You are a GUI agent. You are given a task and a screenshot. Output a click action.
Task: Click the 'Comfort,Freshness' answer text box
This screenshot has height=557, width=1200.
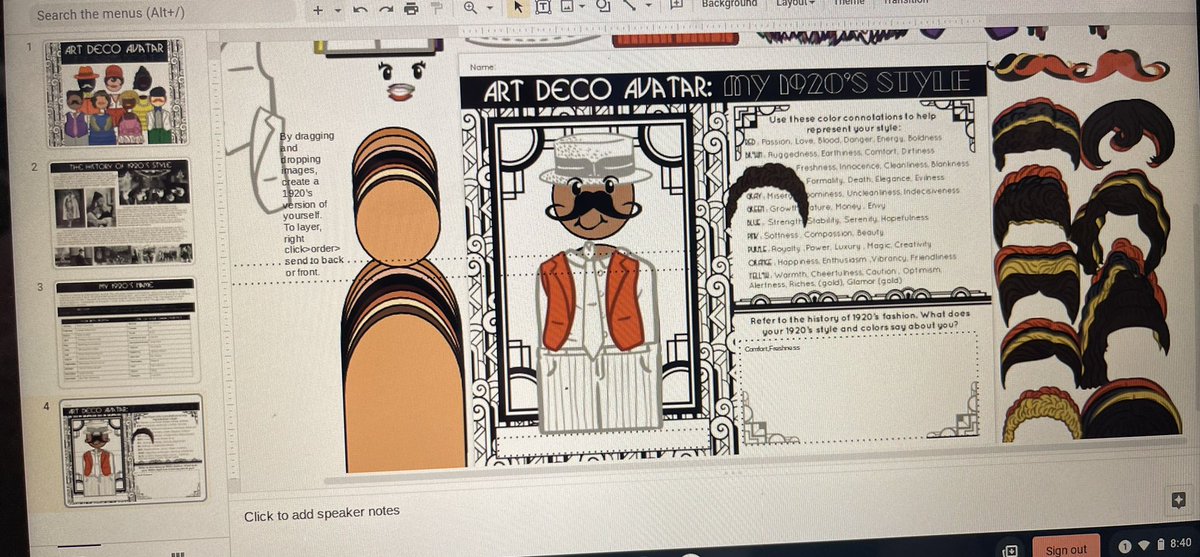(x=859, y=386)
